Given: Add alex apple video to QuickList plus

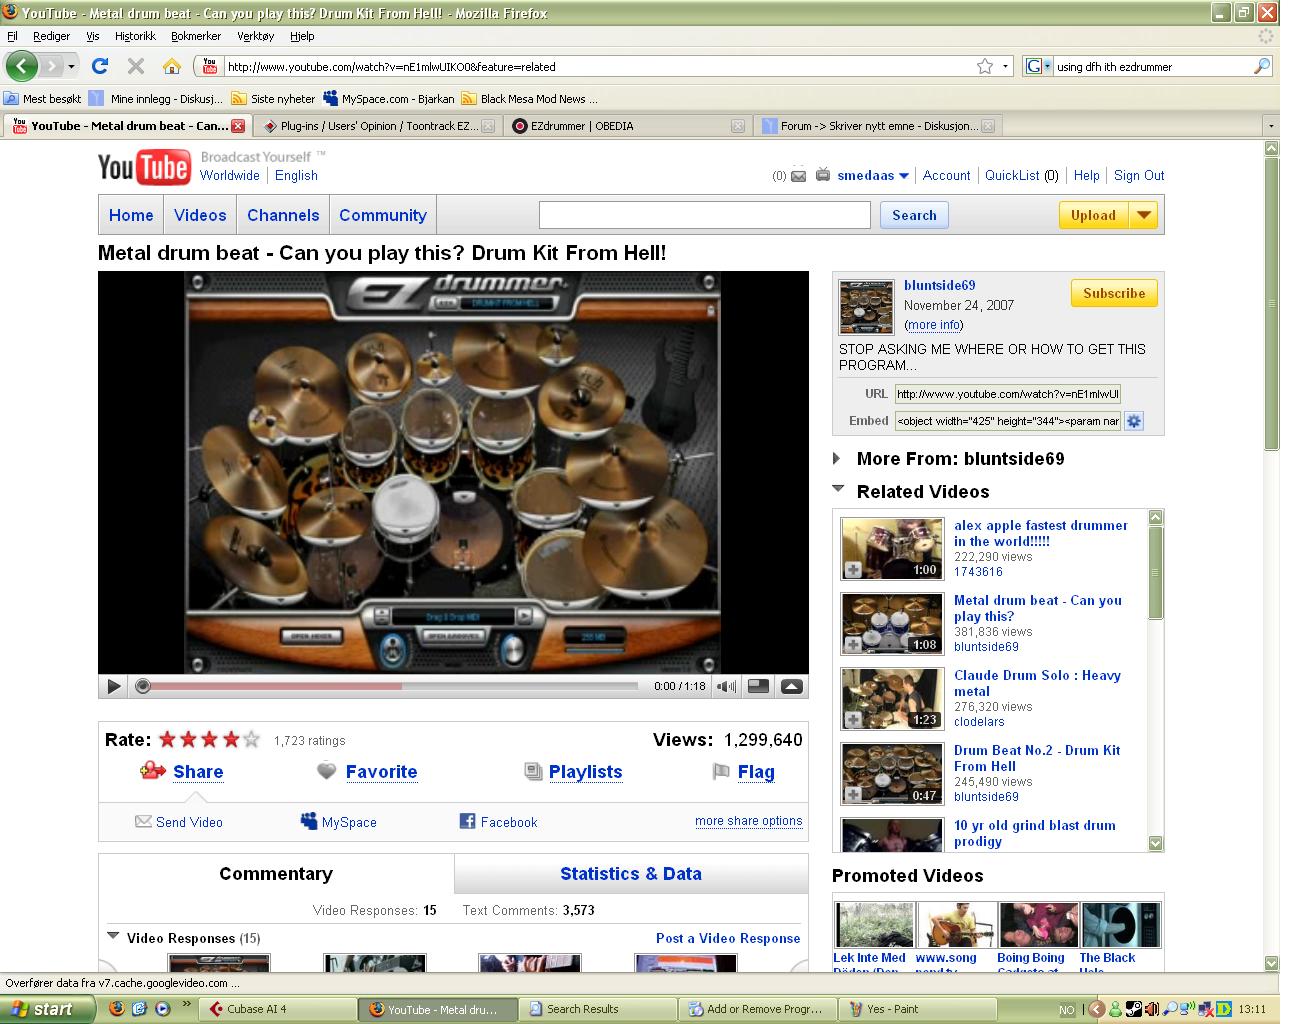Looking at the screenshot, I should click(x=853, y=570).
